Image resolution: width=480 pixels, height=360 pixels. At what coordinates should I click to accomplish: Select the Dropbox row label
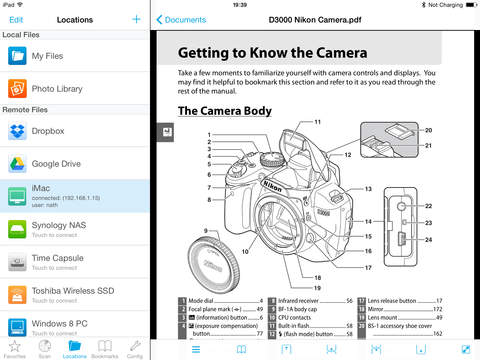point(48,131)
